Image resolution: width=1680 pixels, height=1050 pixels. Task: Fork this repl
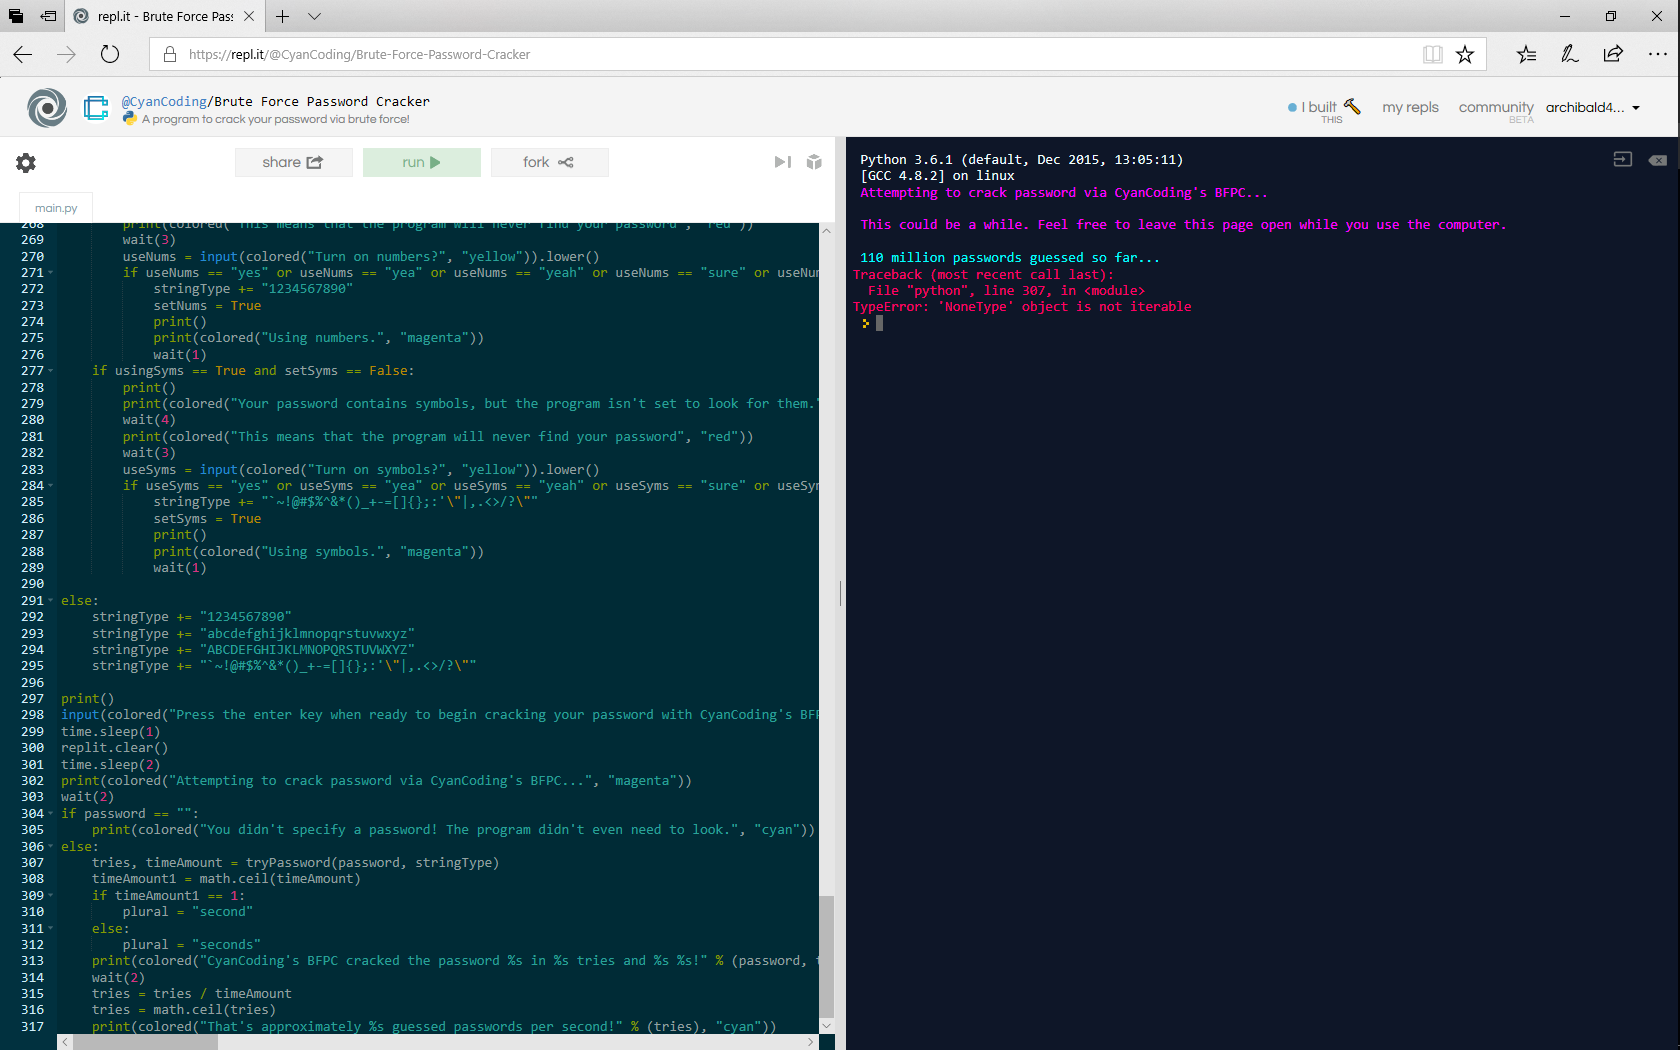[x=549, y=162]
